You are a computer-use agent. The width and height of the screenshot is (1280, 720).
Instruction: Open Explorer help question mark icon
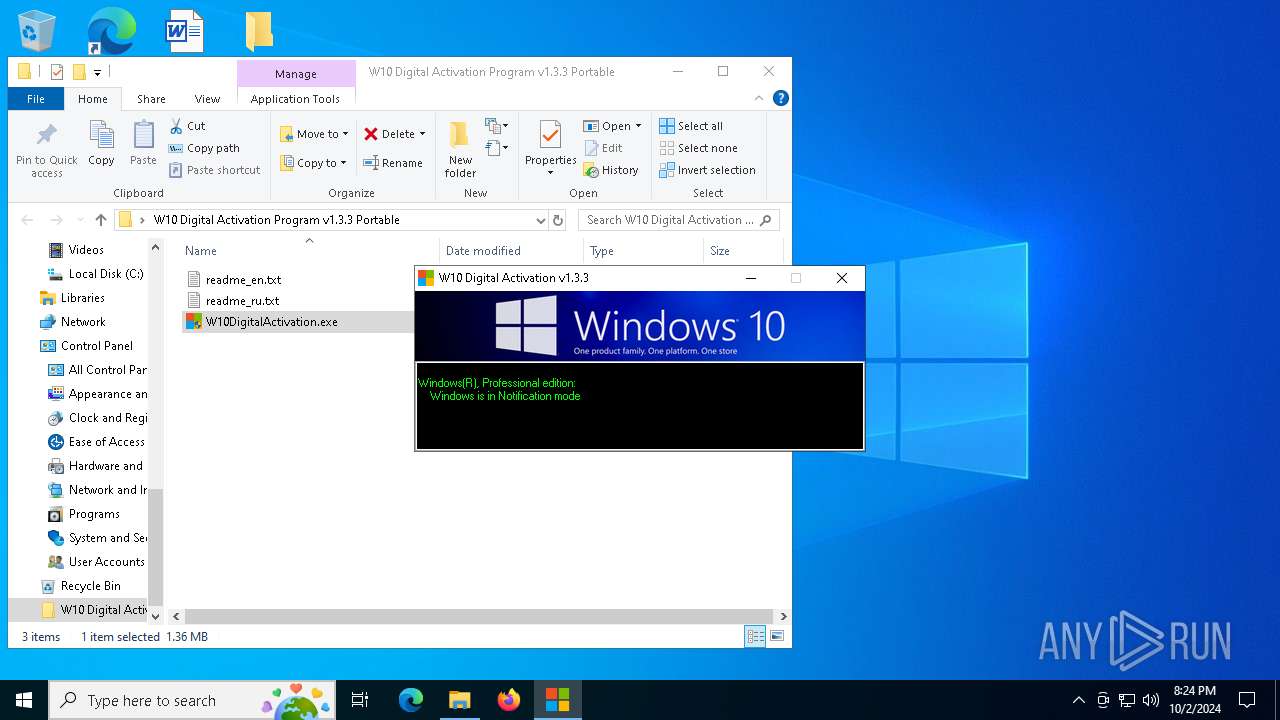(x=781, y=98)
